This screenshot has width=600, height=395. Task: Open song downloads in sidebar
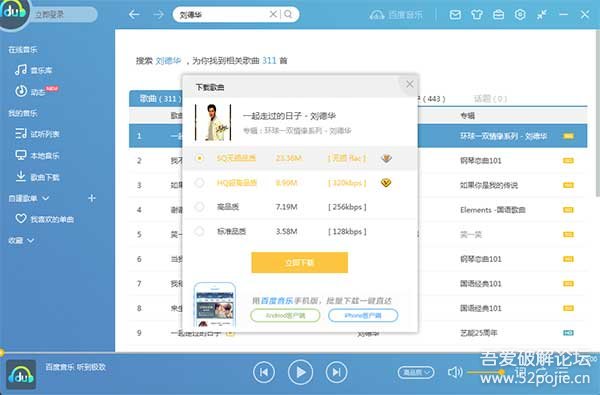point(37,177)
